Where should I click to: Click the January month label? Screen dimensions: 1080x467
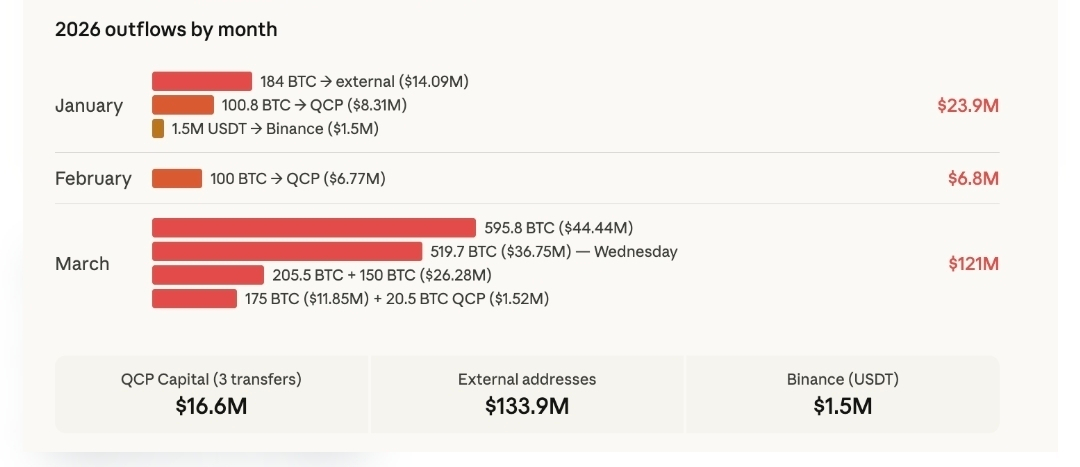(89, 106)
